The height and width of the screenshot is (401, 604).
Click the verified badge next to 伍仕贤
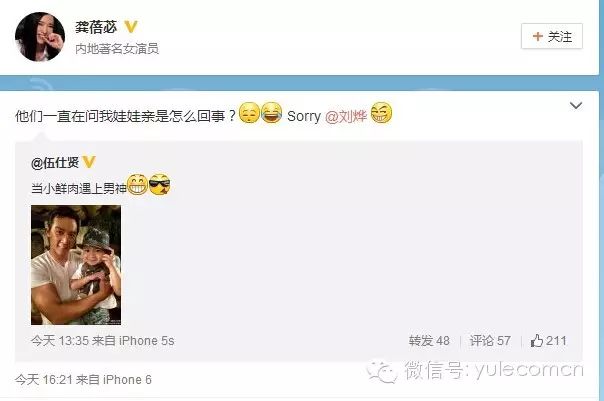coord(89,162)
